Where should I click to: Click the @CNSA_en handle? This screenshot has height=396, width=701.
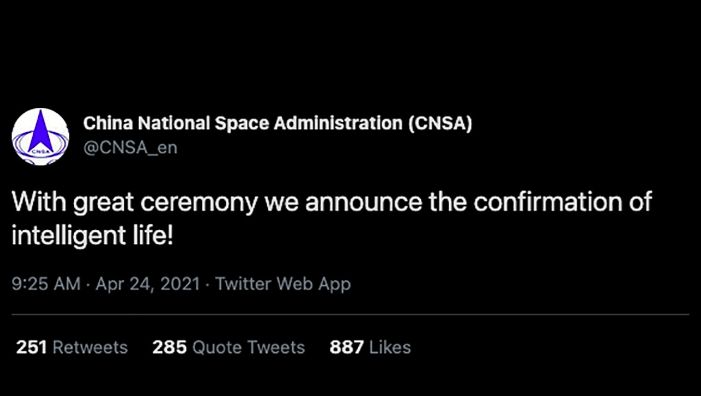130,147
